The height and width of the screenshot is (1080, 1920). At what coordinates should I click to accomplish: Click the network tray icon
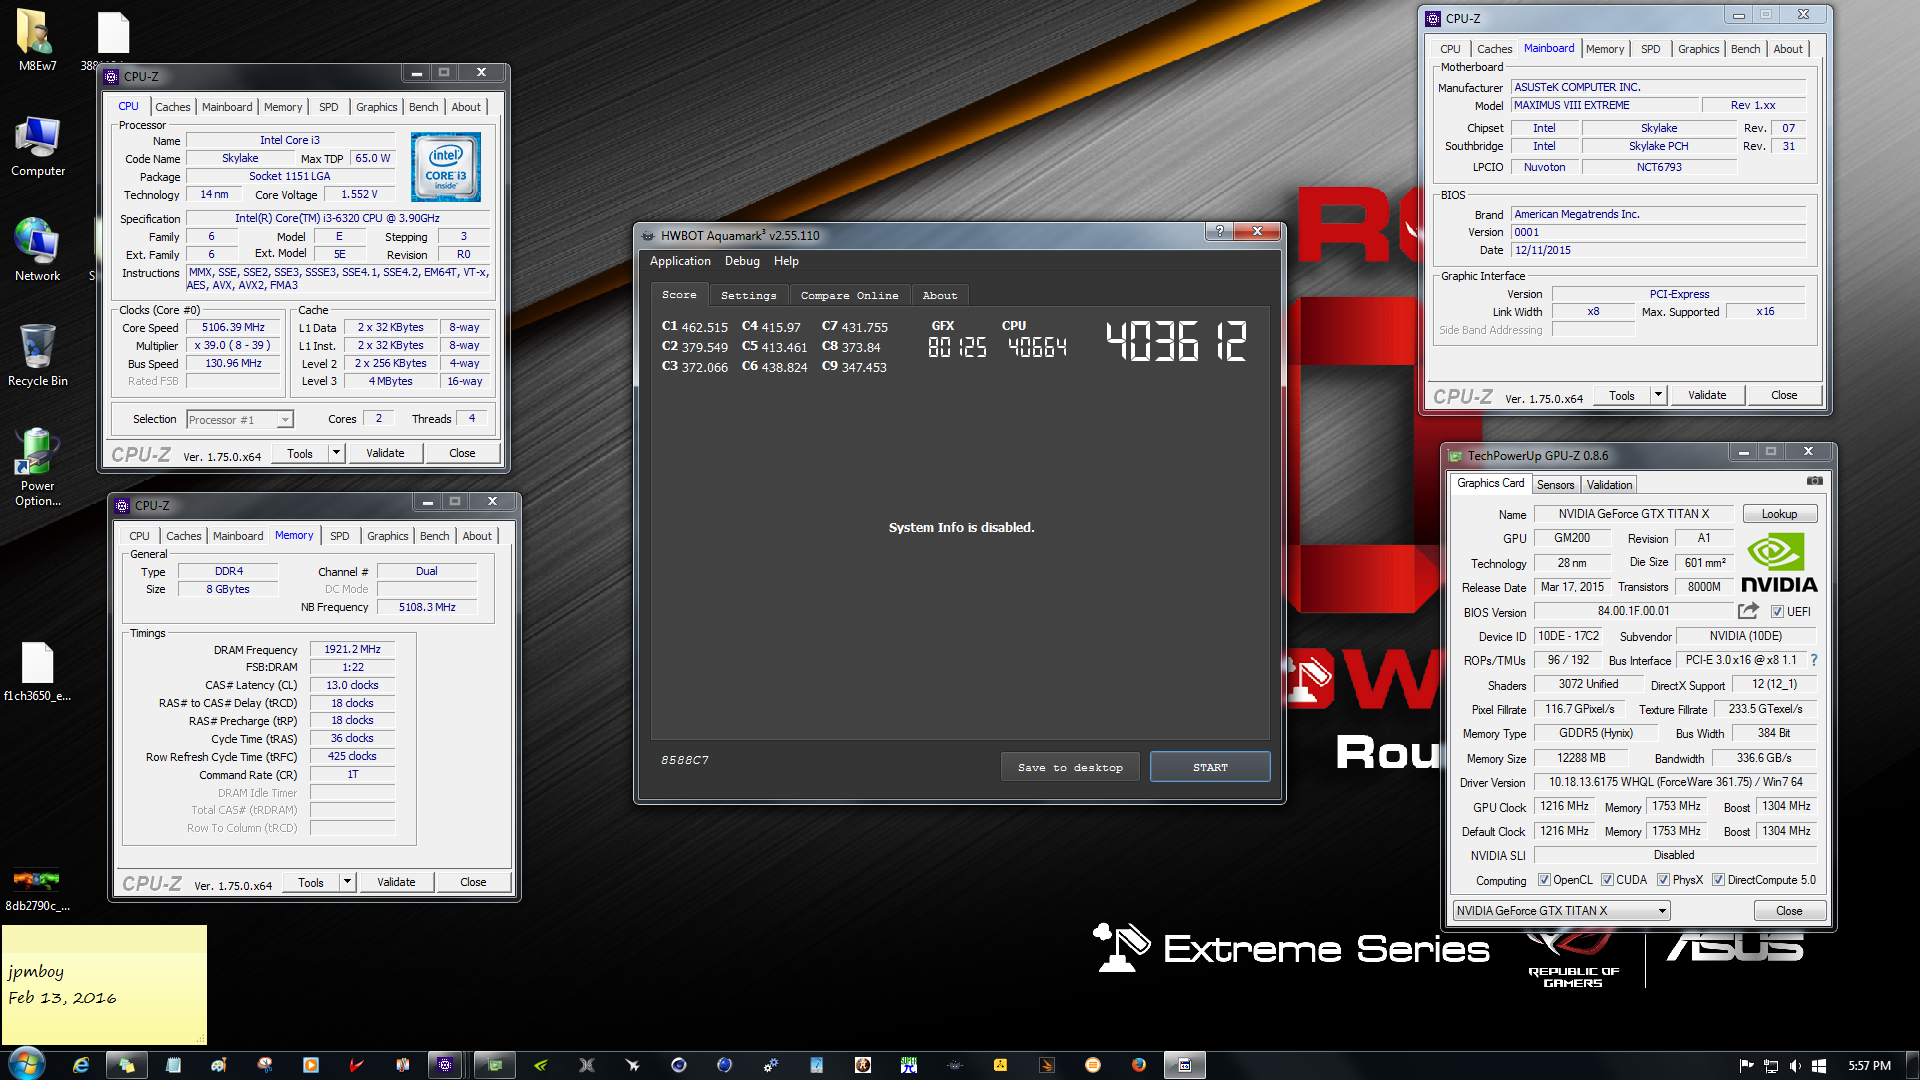1771,1066
